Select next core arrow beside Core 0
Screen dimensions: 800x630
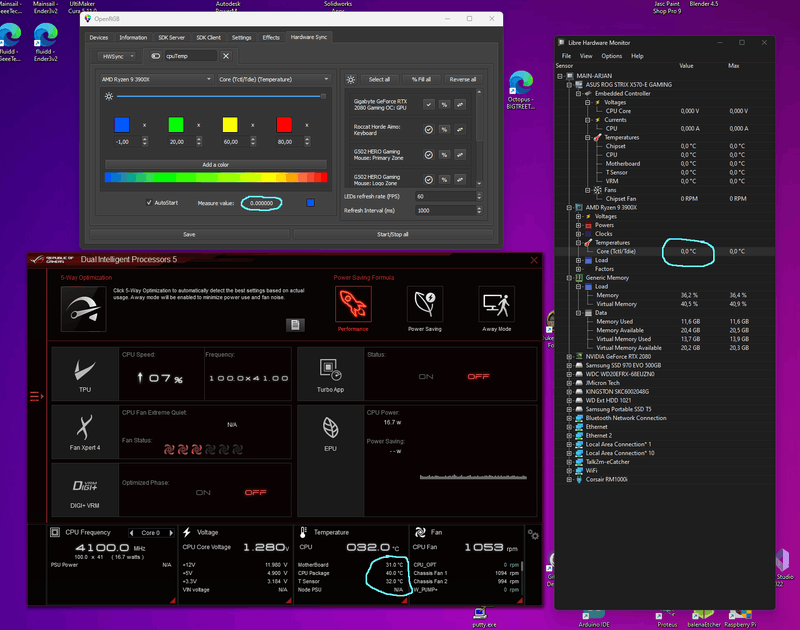click(171, 533)
